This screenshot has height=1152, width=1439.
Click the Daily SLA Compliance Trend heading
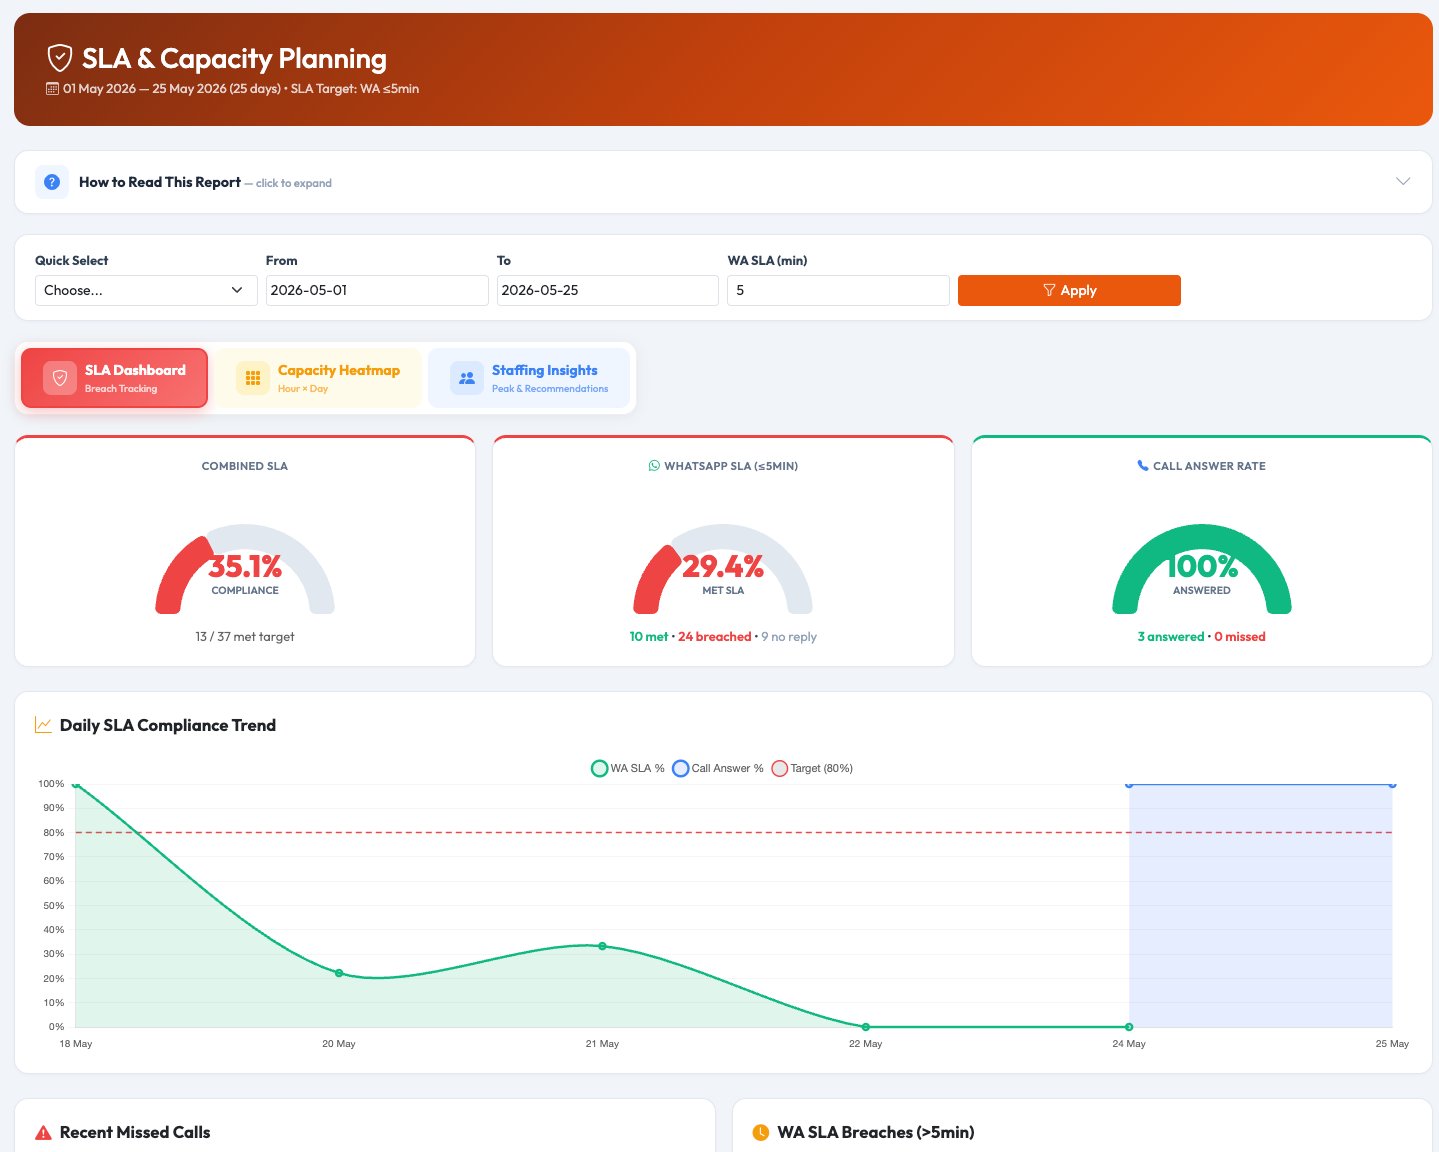[x=168, y=725]
